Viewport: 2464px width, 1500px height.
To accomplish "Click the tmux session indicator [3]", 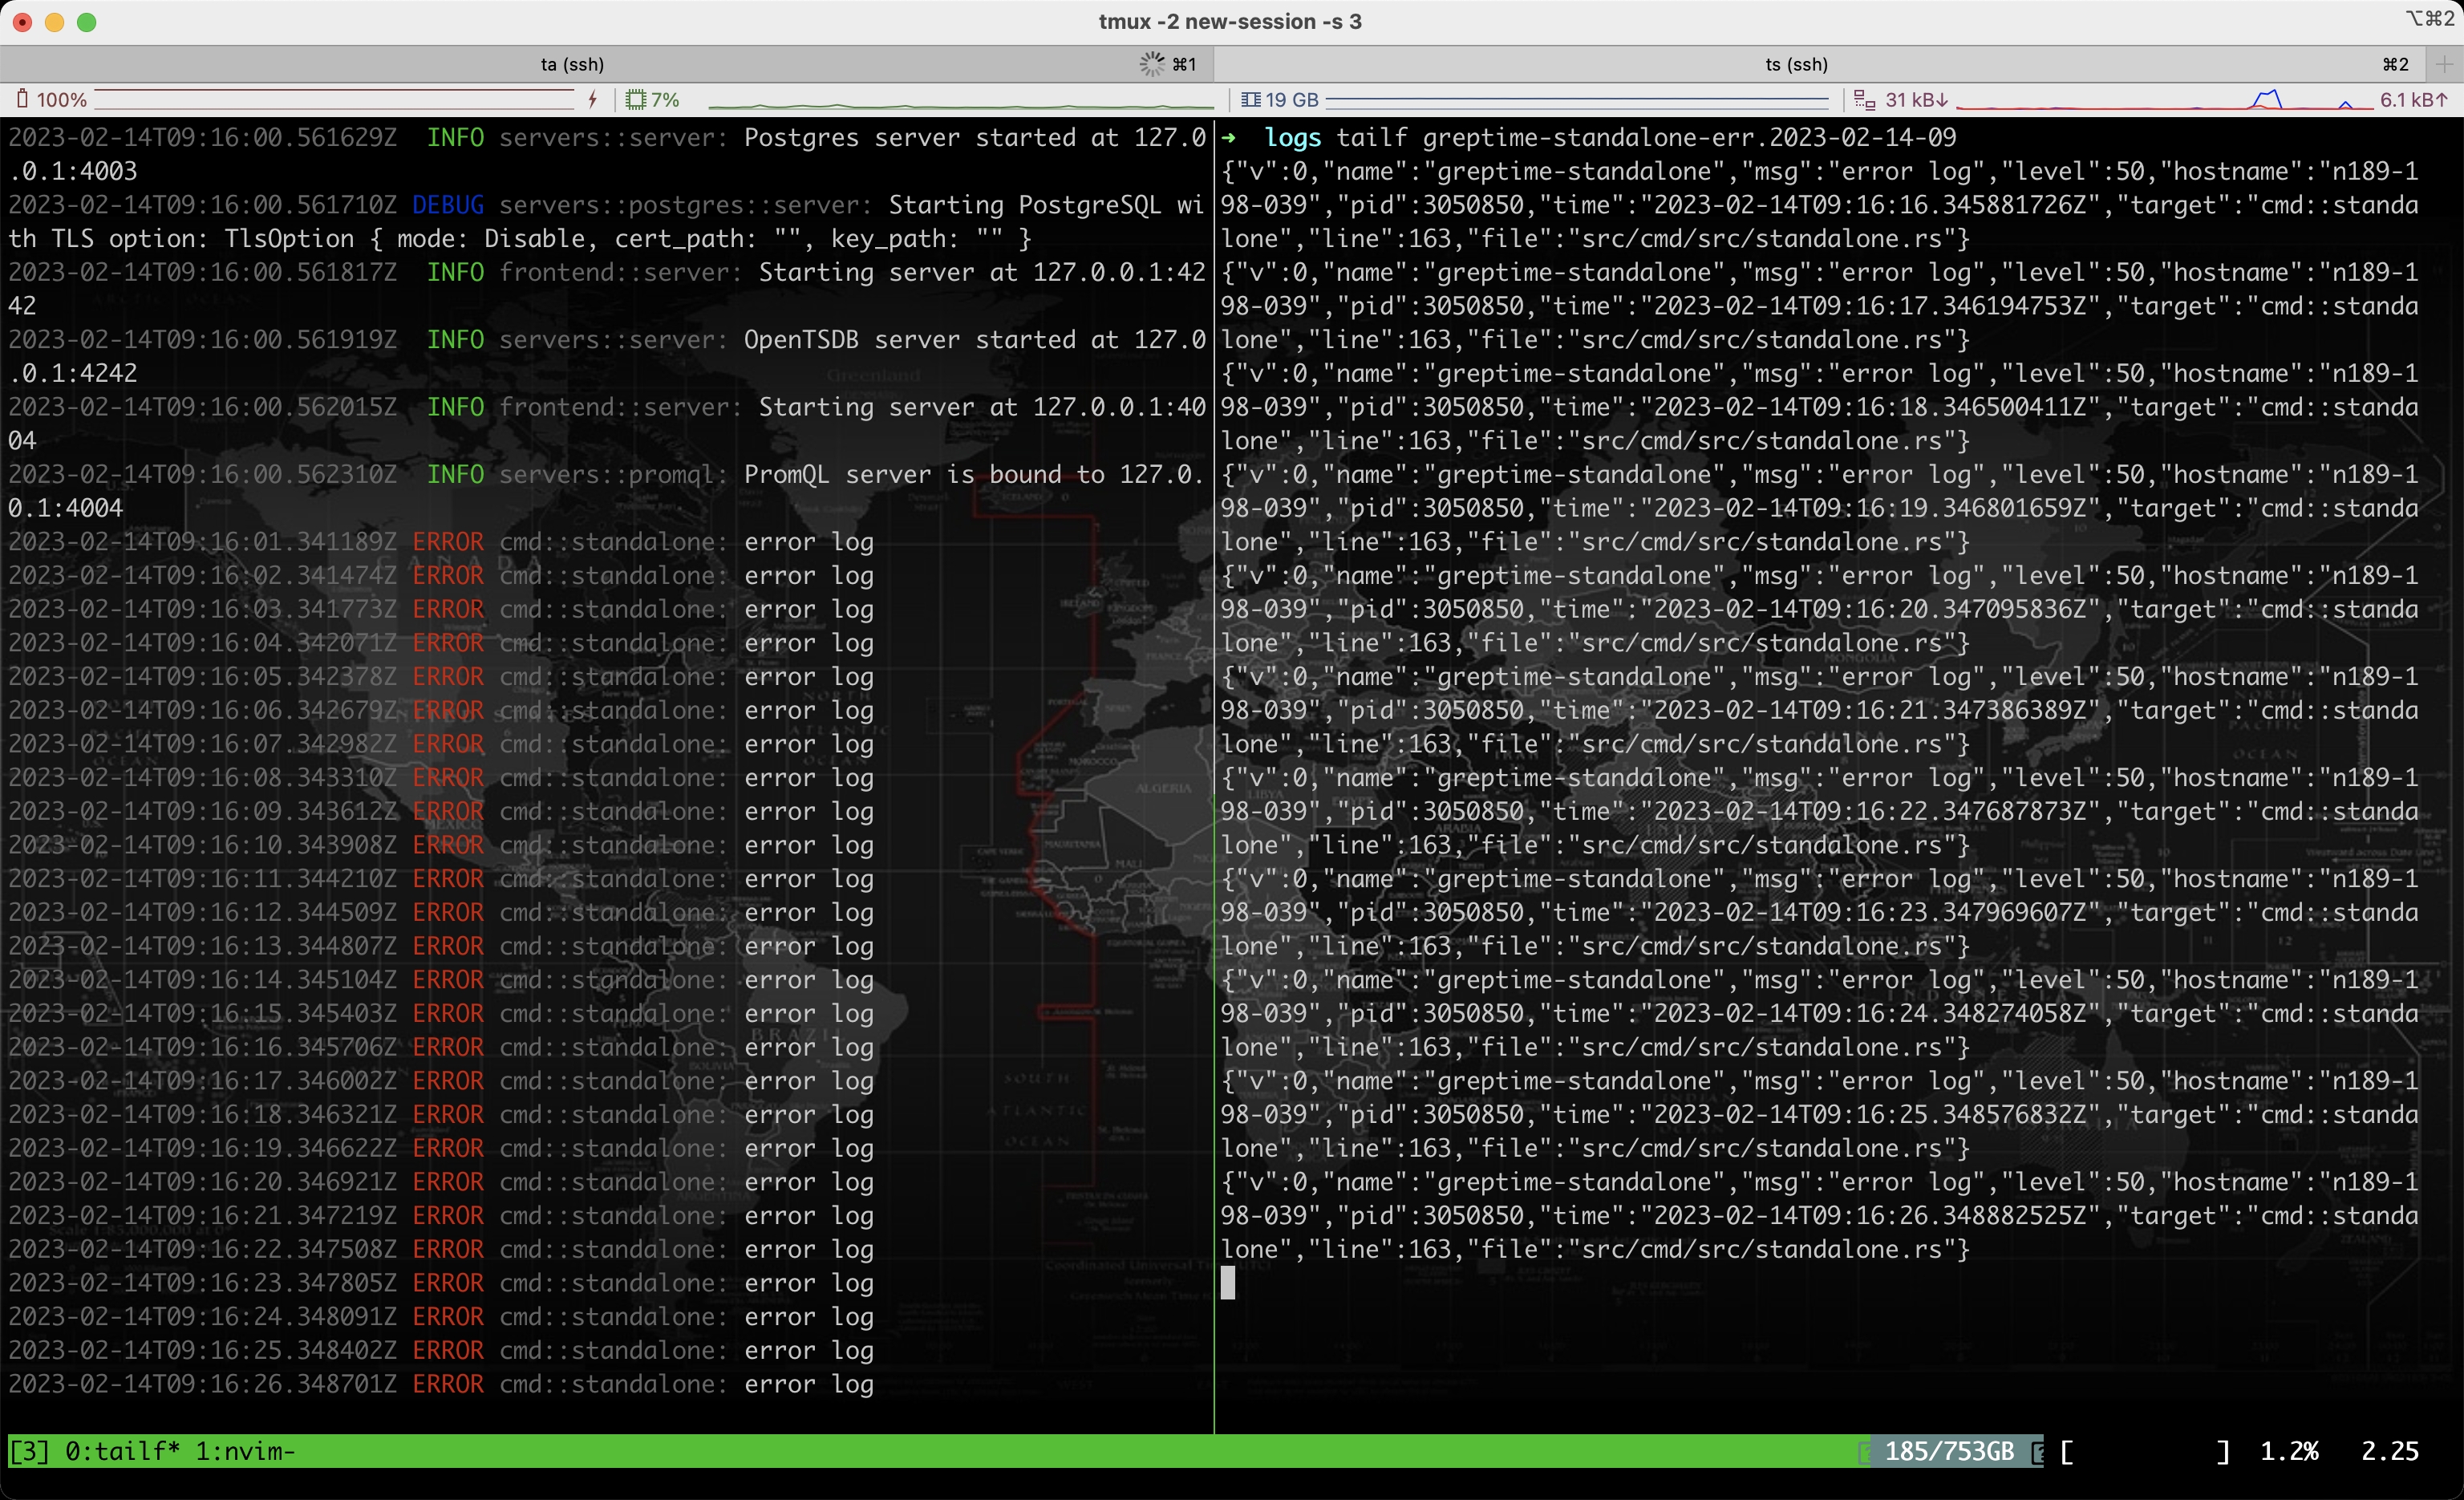I will 29,1451.
